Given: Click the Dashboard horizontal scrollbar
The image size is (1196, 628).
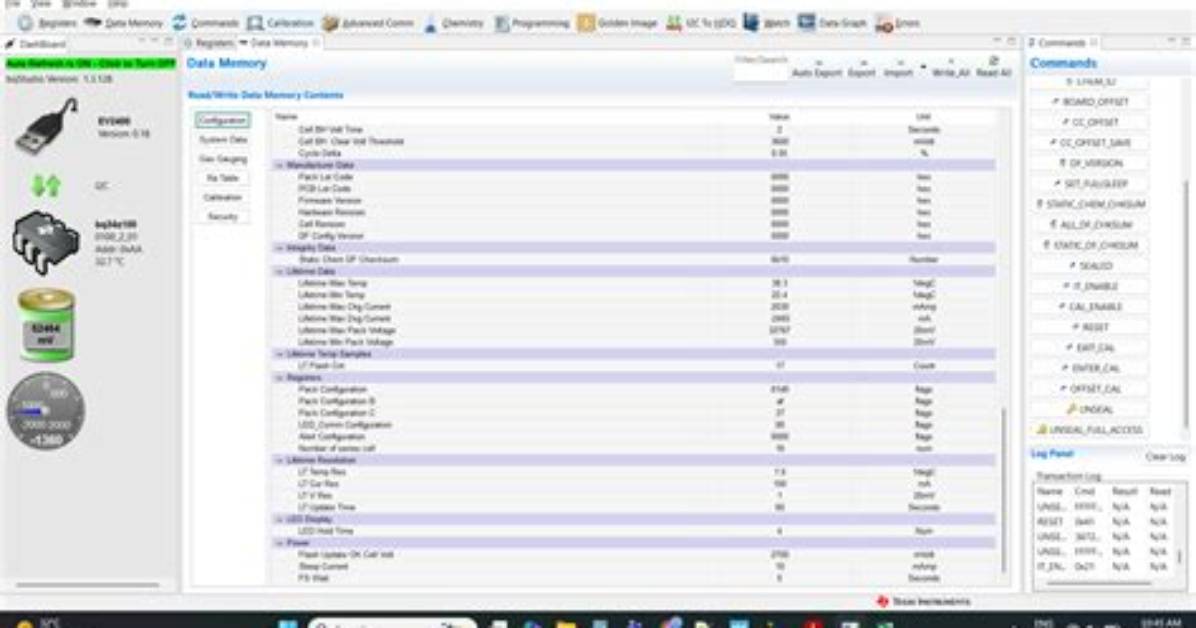Looking at the screenshot, I should 88,585.
